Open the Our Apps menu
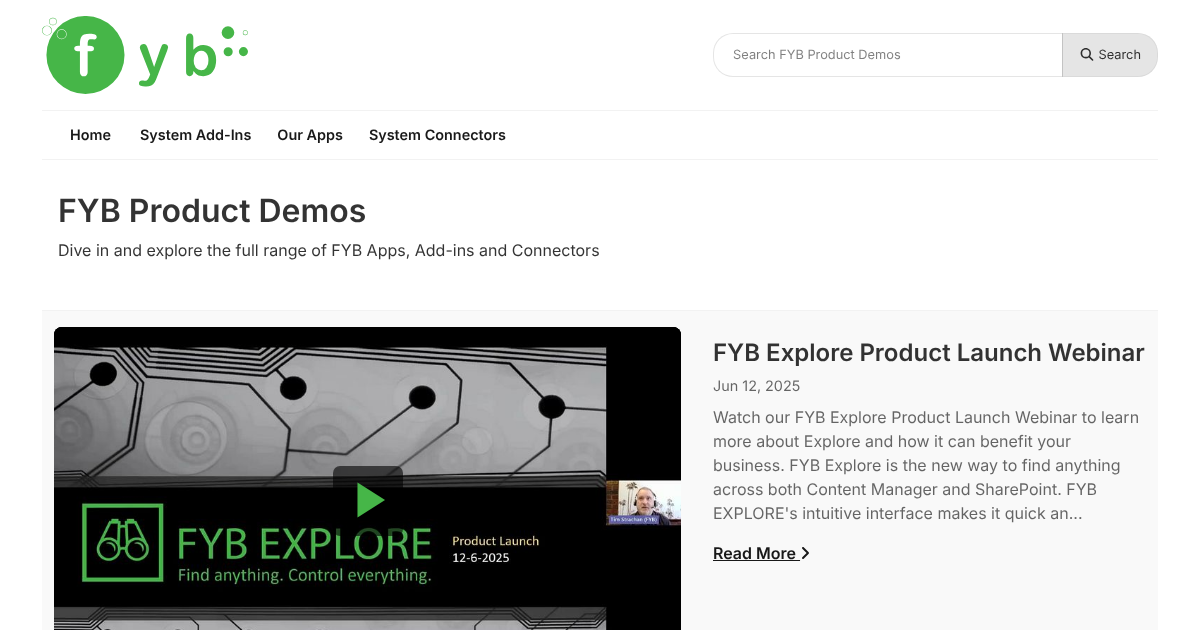 pos(310,135)
